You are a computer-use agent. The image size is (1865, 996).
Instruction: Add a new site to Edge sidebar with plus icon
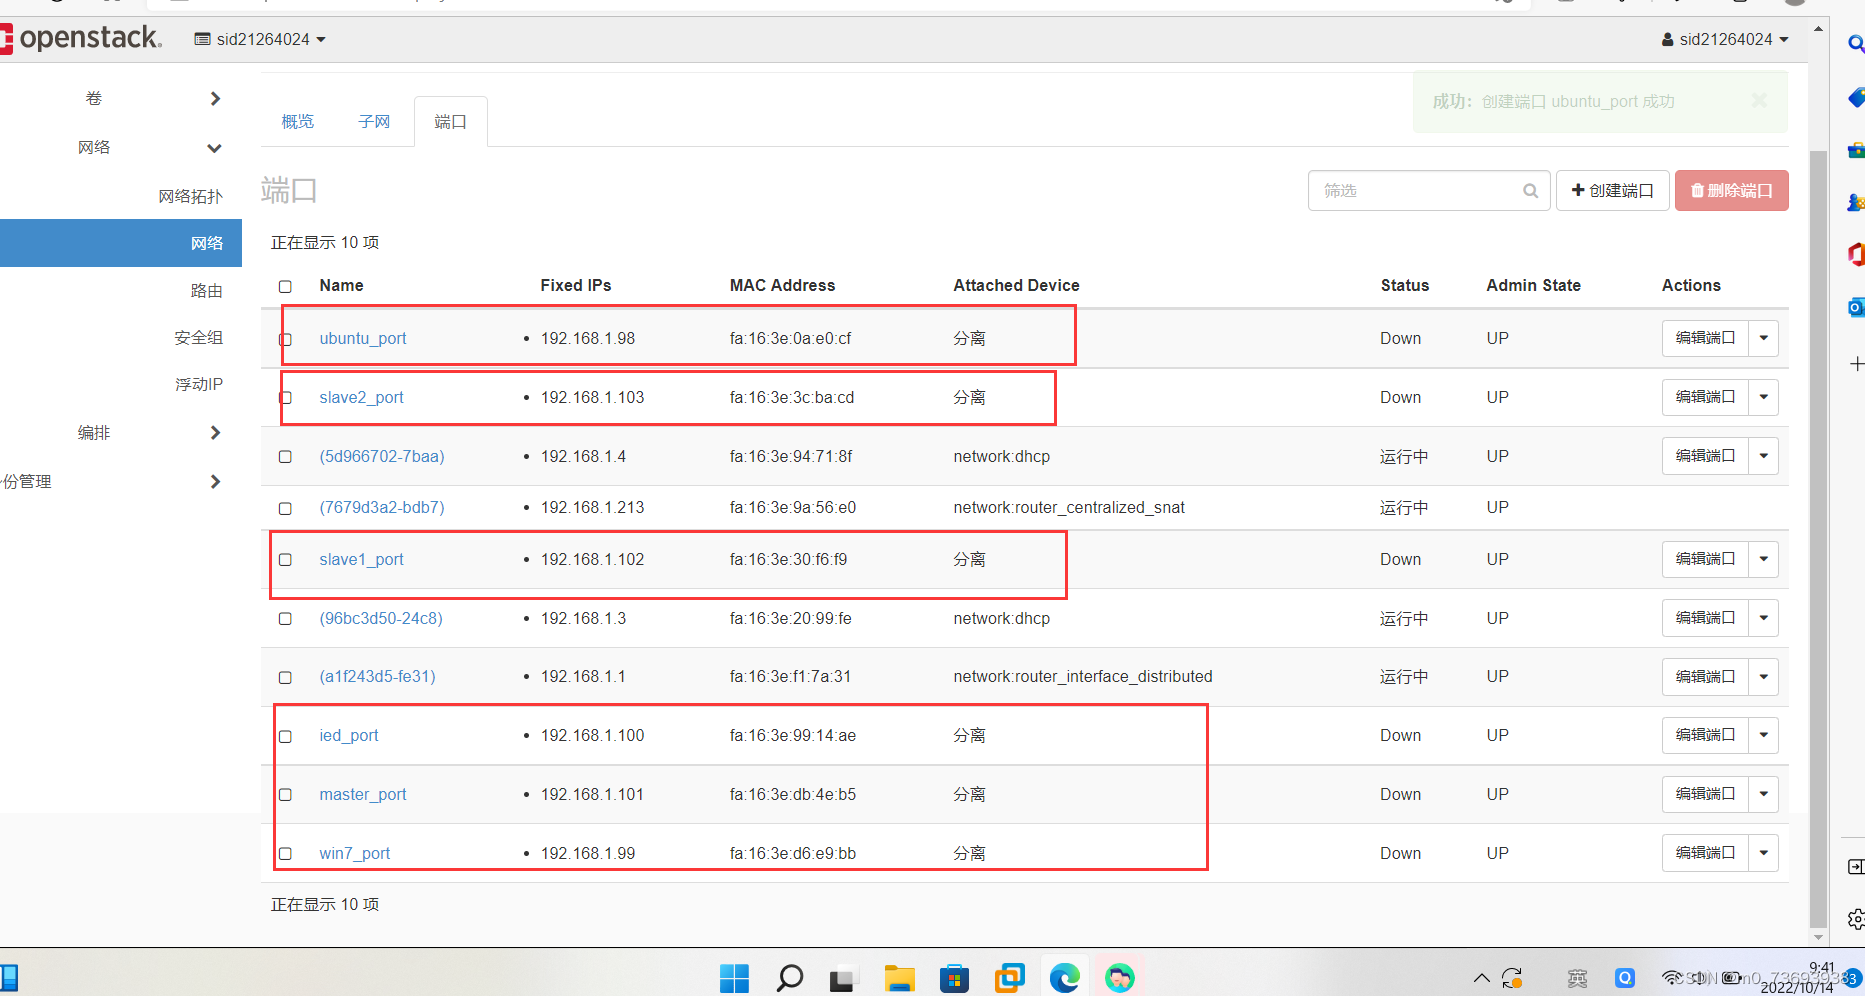1857,363
